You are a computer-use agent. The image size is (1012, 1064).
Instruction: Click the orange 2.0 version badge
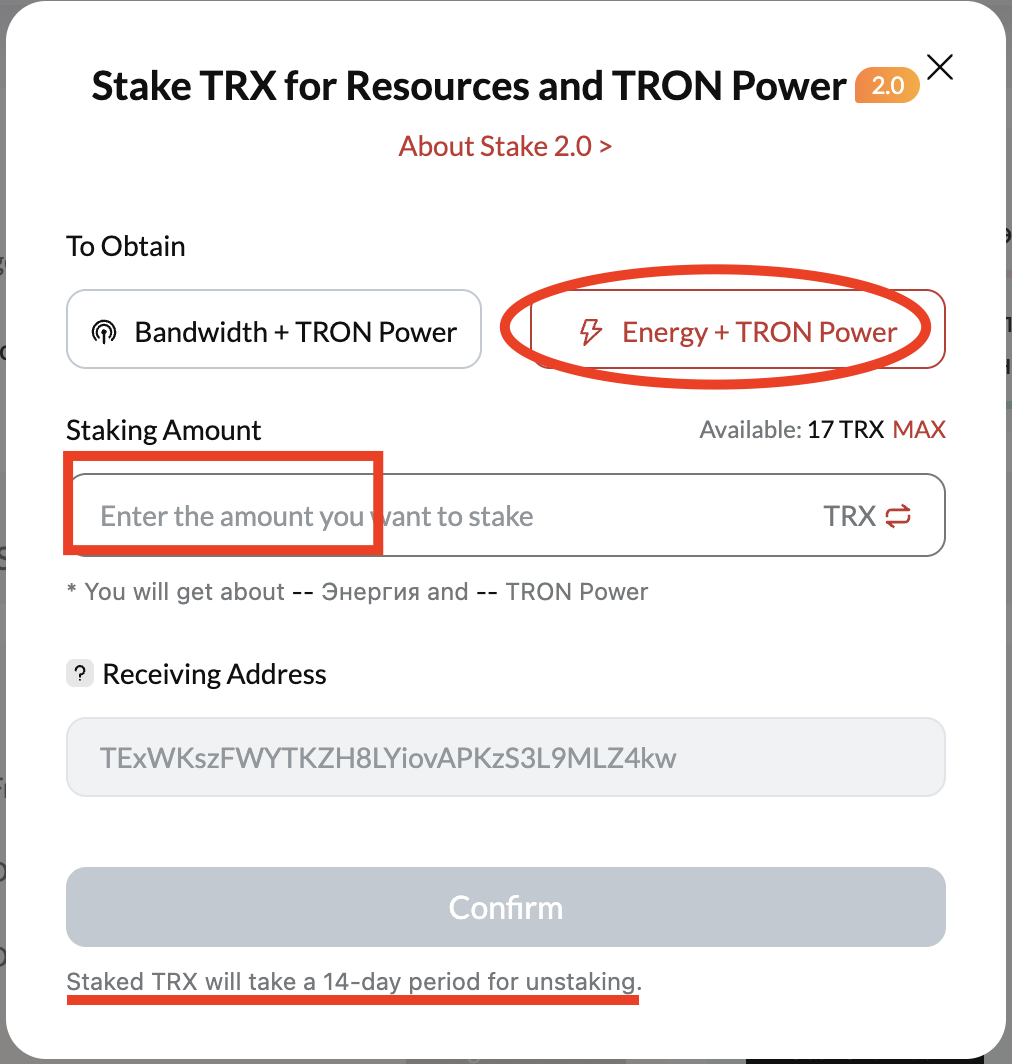(x=886, y=86)
